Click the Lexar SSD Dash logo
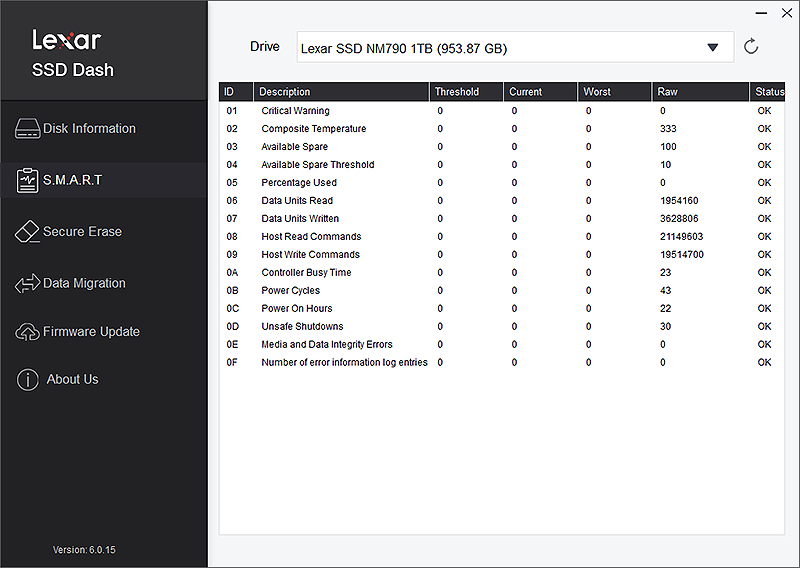 72,53
